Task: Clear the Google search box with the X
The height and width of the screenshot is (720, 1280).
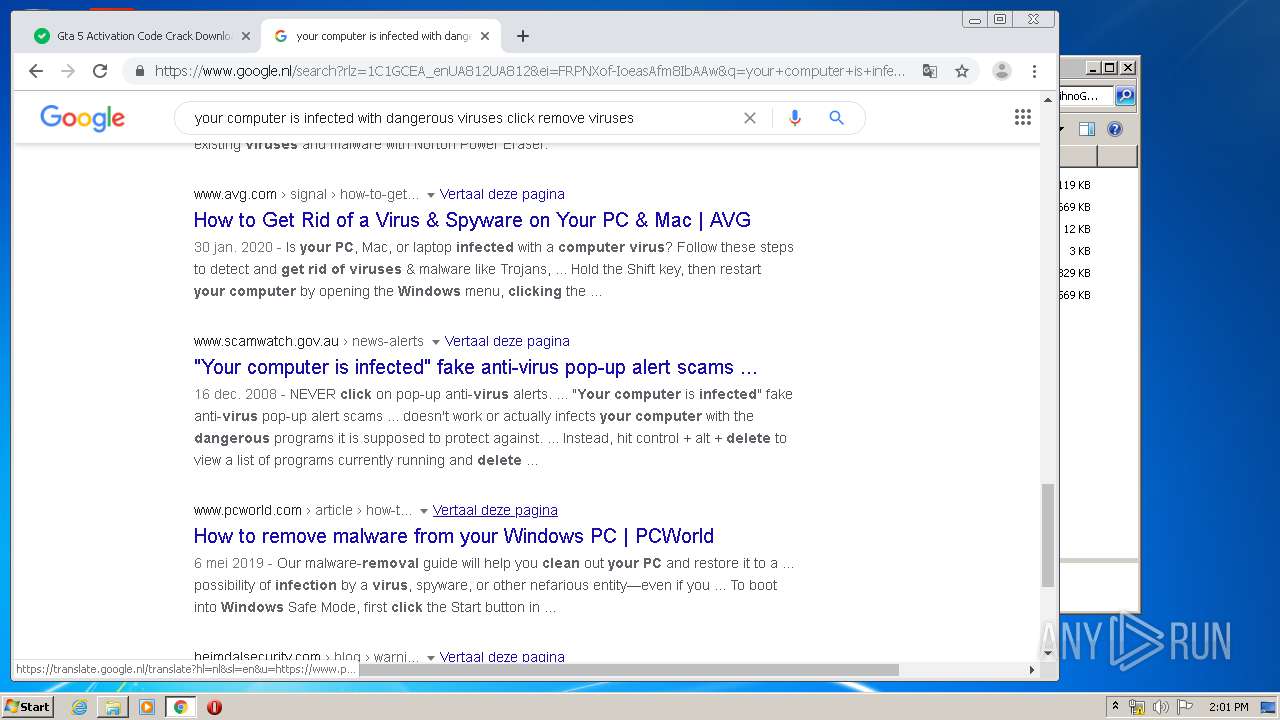Action: click(x=750, y=118)
